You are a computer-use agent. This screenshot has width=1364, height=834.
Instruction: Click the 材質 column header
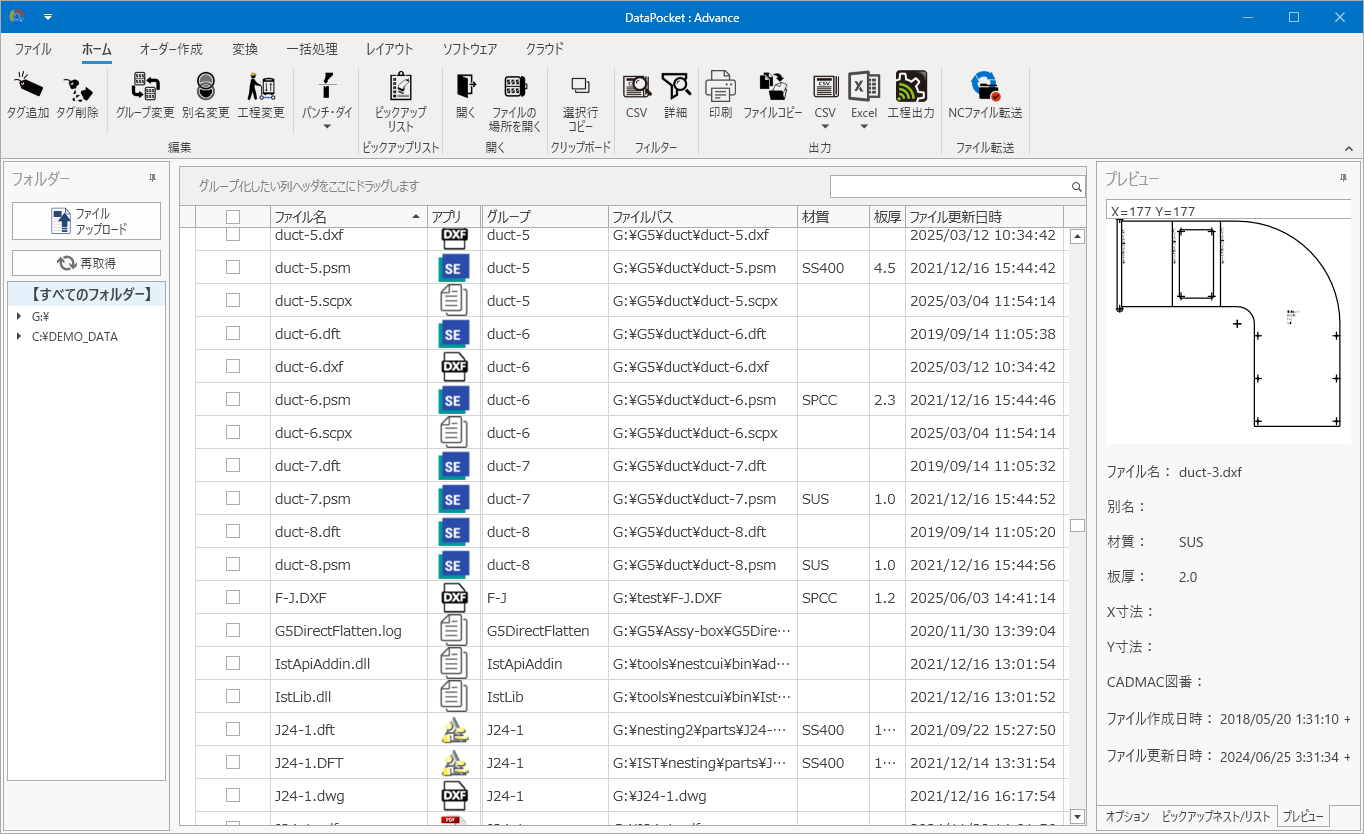click(833, 217)
